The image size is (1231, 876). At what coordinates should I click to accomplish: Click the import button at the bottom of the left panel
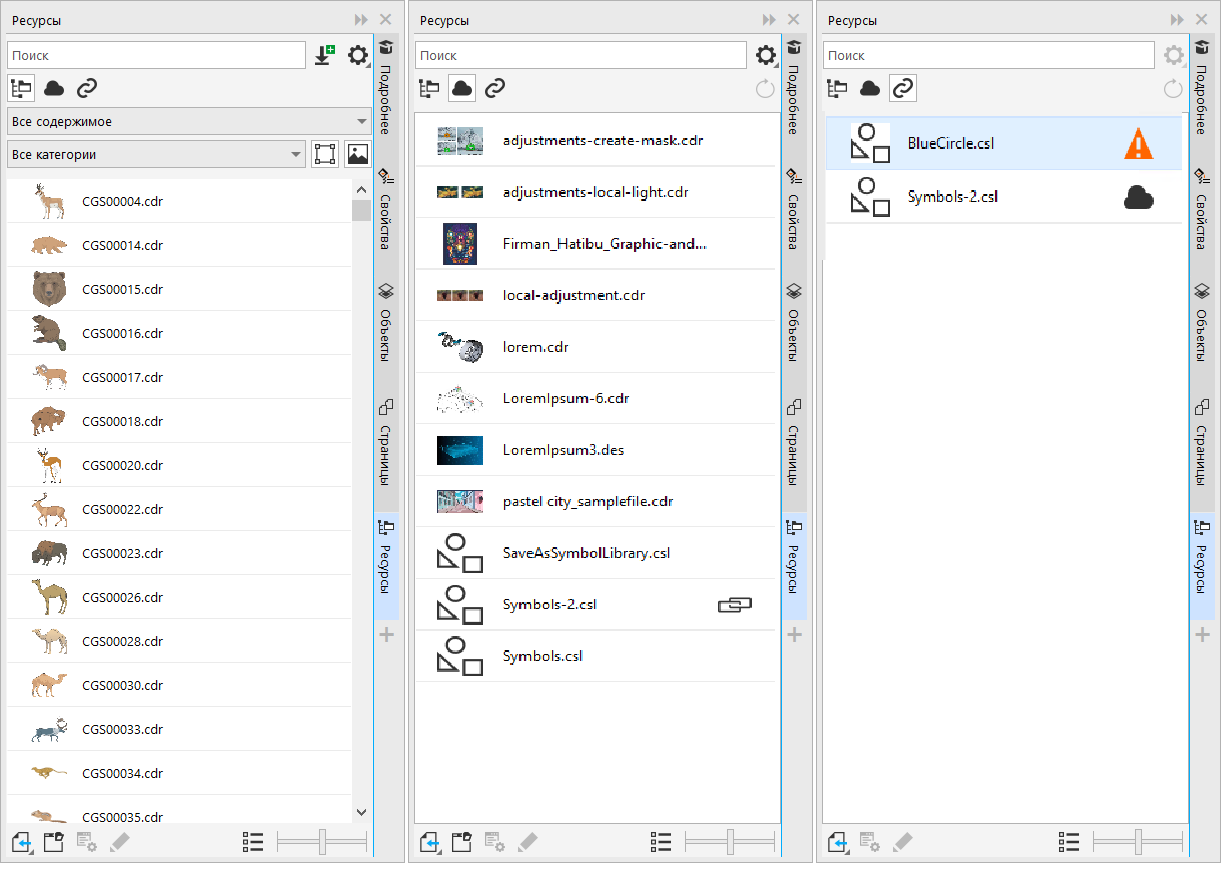click(22, 842)
